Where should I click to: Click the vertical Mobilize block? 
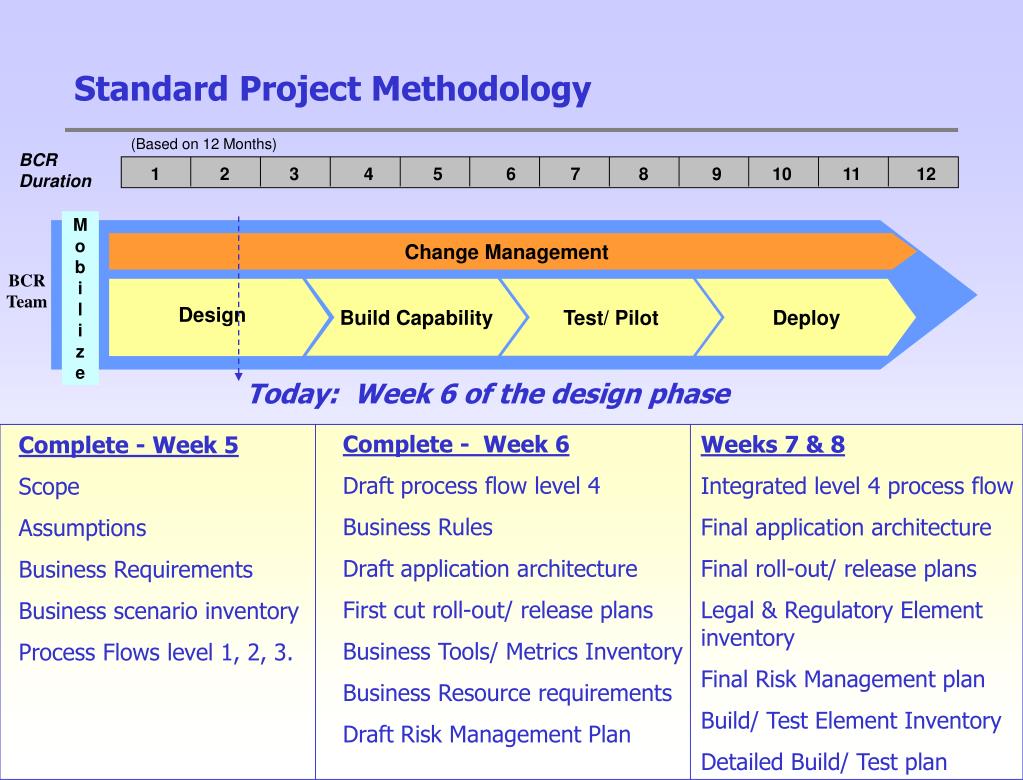pos(80,298)
